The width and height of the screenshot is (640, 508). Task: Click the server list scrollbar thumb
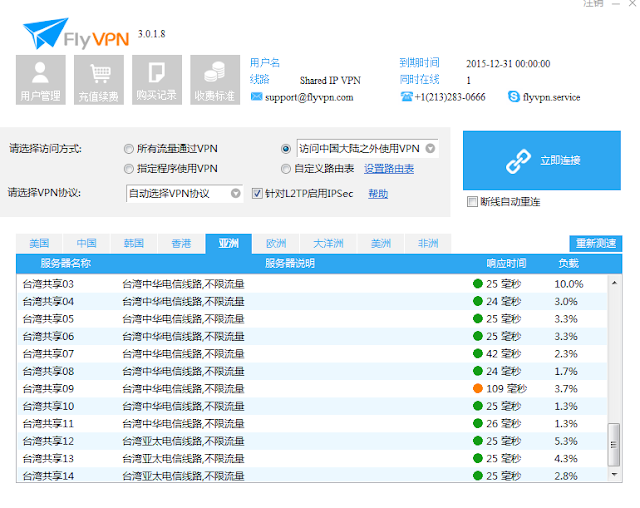pos(614,444)
